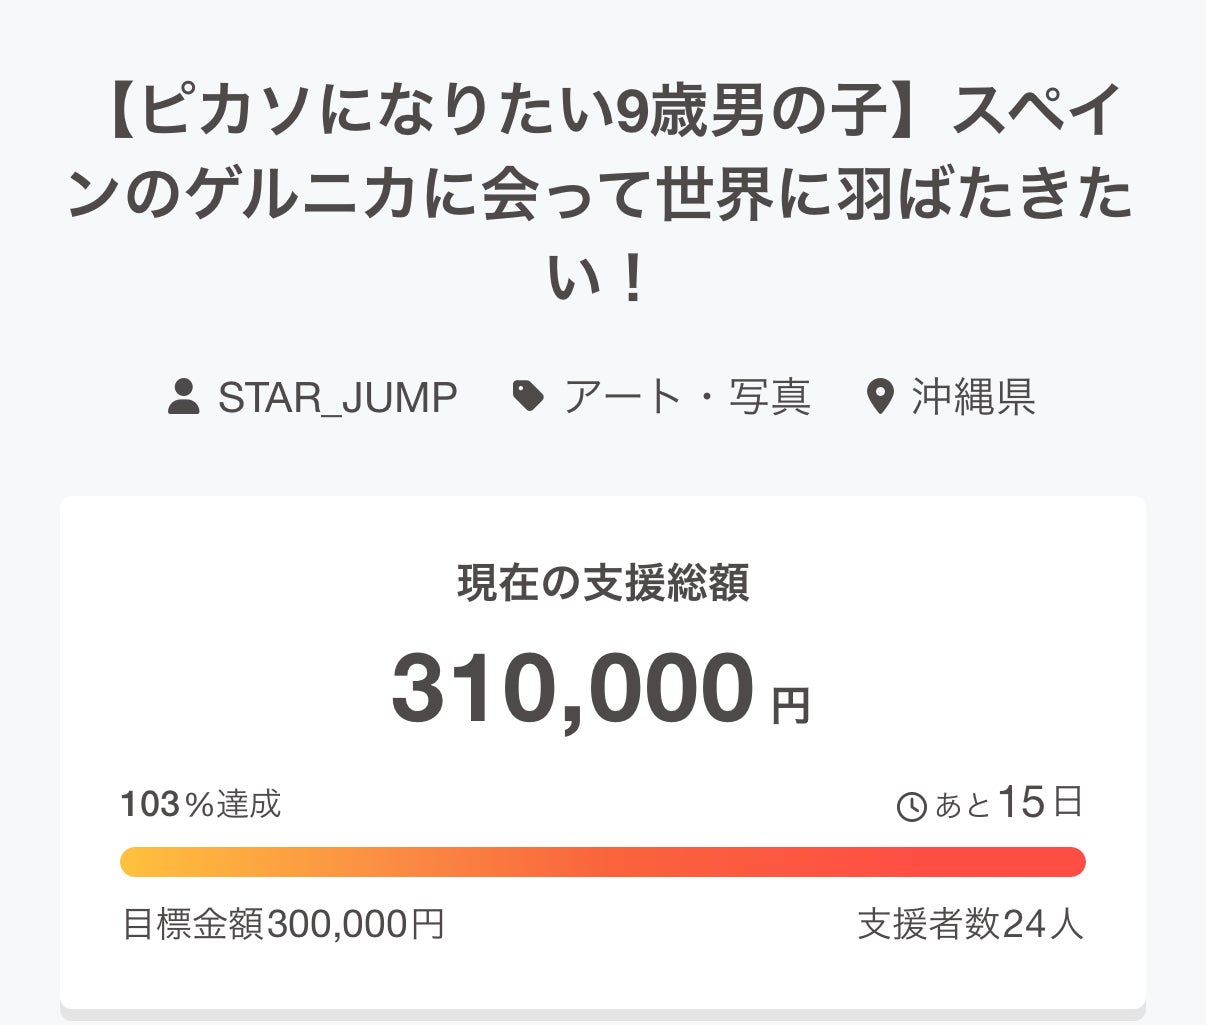Click the clock icon next to あと15日
The height and width of the screenshot is (1025, 1206).
tap(911, 806)
